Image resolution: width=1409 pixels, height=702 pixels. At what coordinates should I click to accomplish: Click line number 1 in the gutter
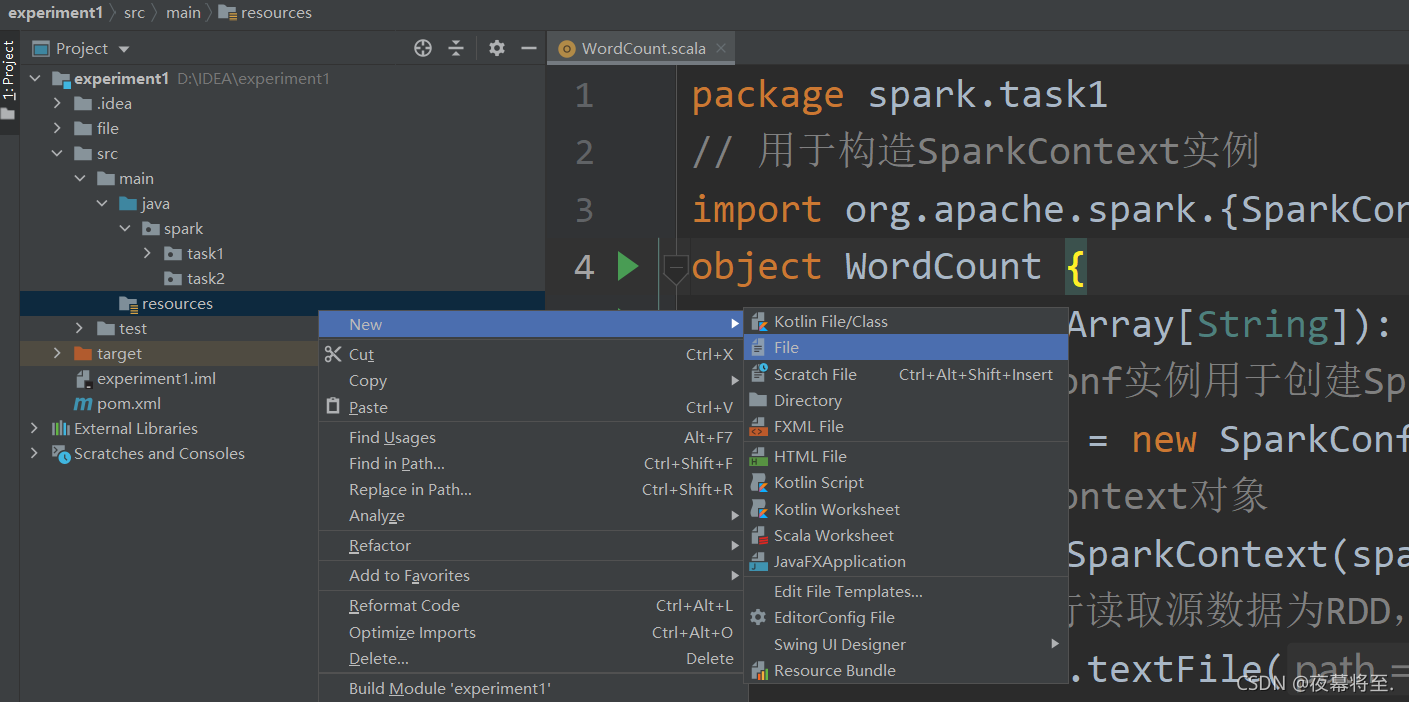584,96
